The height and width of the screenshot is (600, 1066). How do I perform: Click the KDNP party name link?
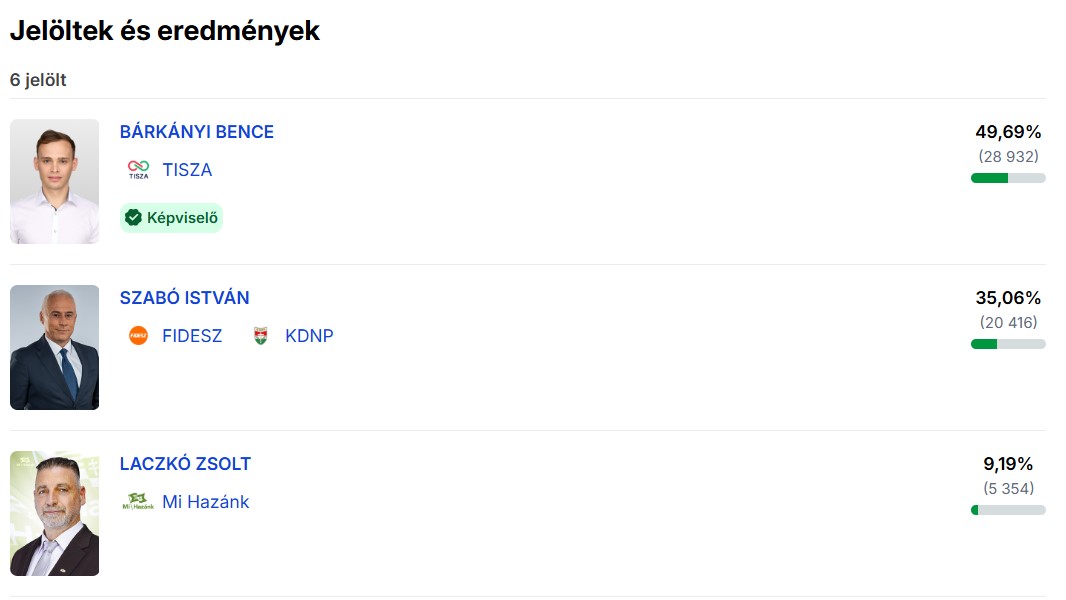[x=309, y=336]
